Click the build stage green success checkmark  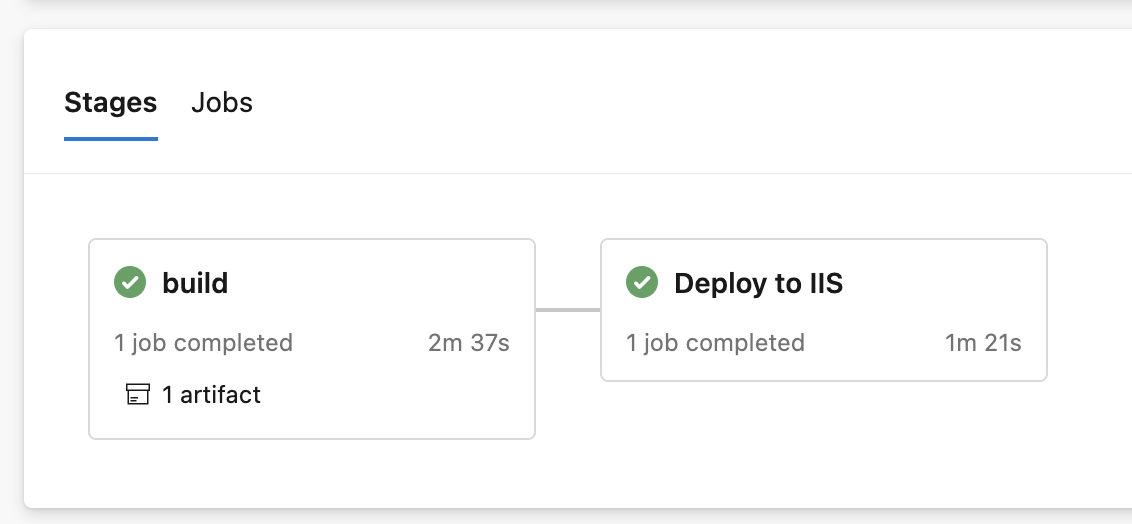point(130,283)
